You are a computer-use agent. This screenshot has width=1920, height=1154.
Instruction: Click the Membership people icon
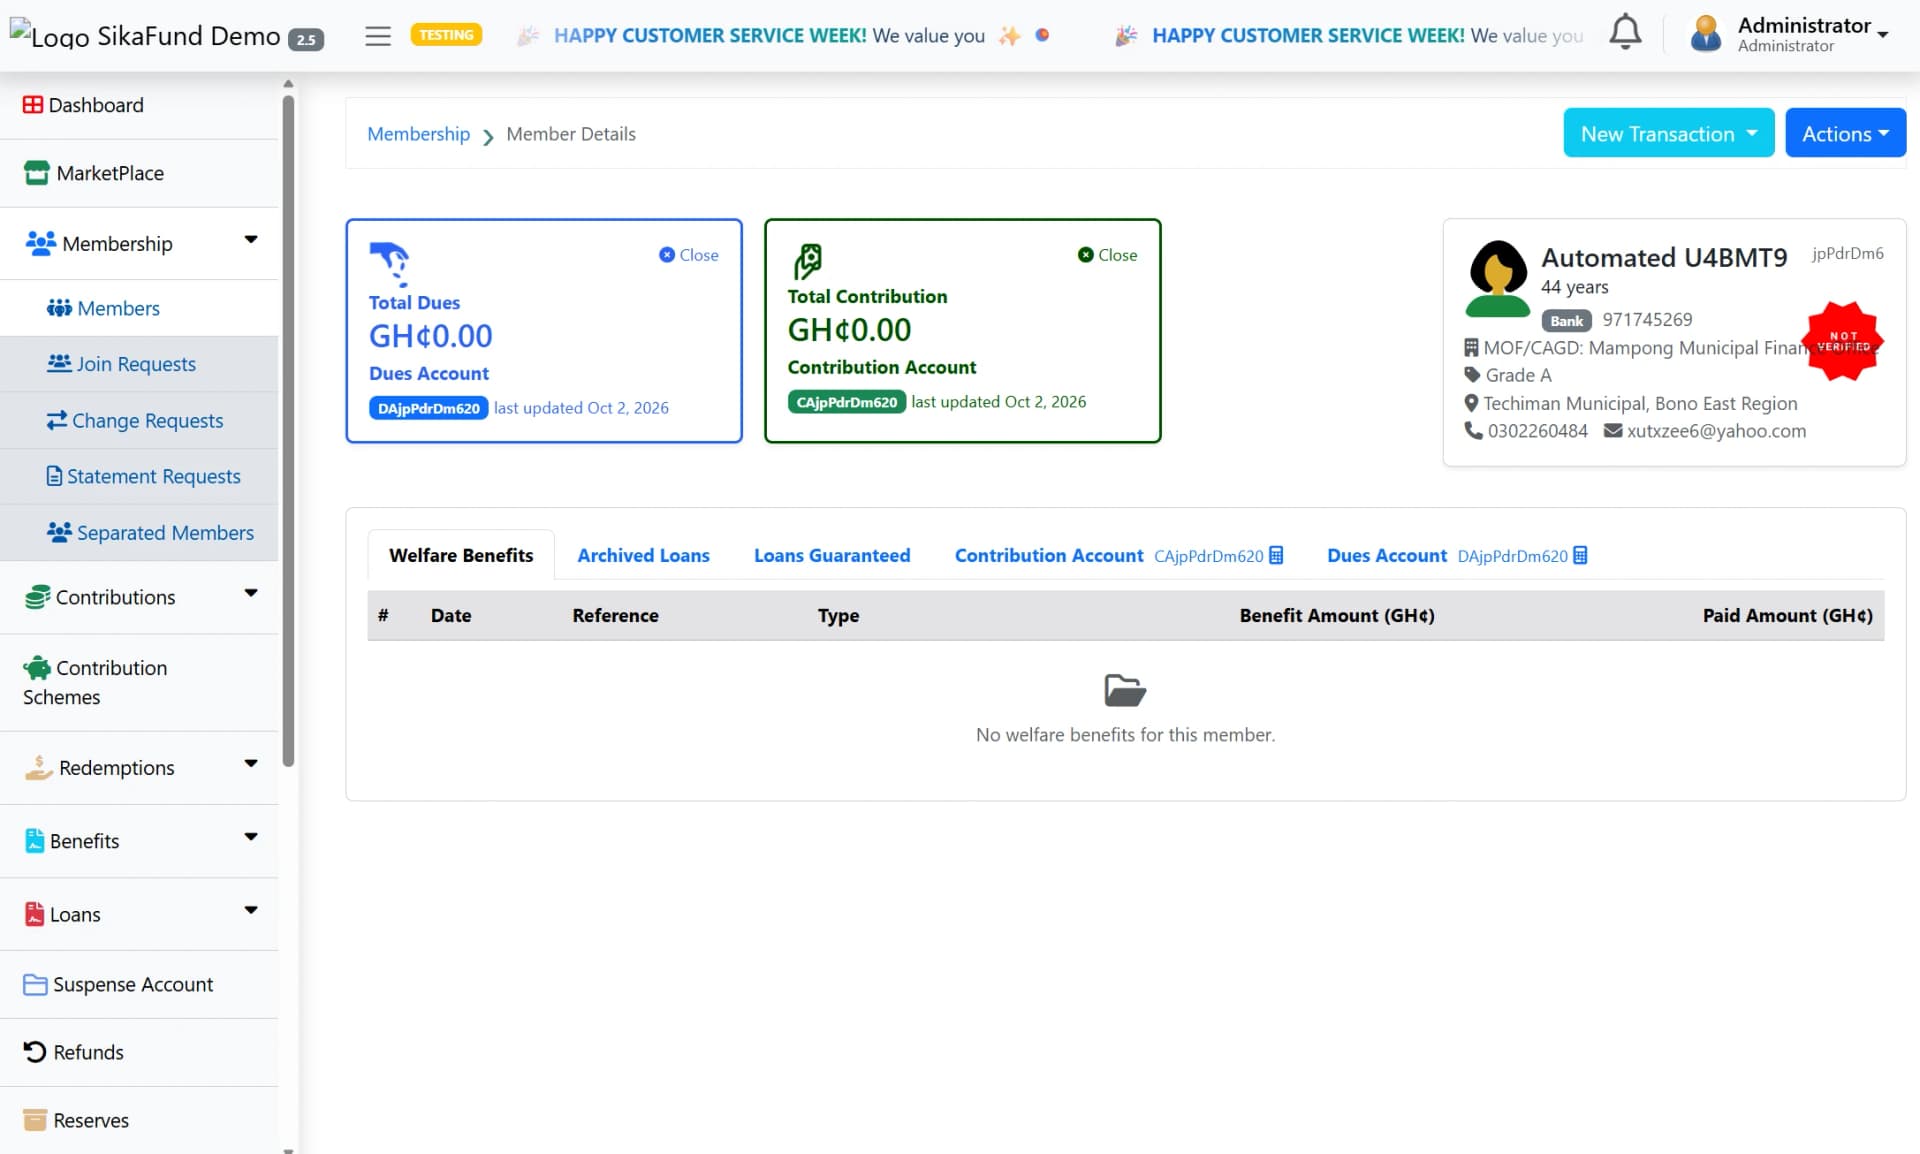(40, 243)
